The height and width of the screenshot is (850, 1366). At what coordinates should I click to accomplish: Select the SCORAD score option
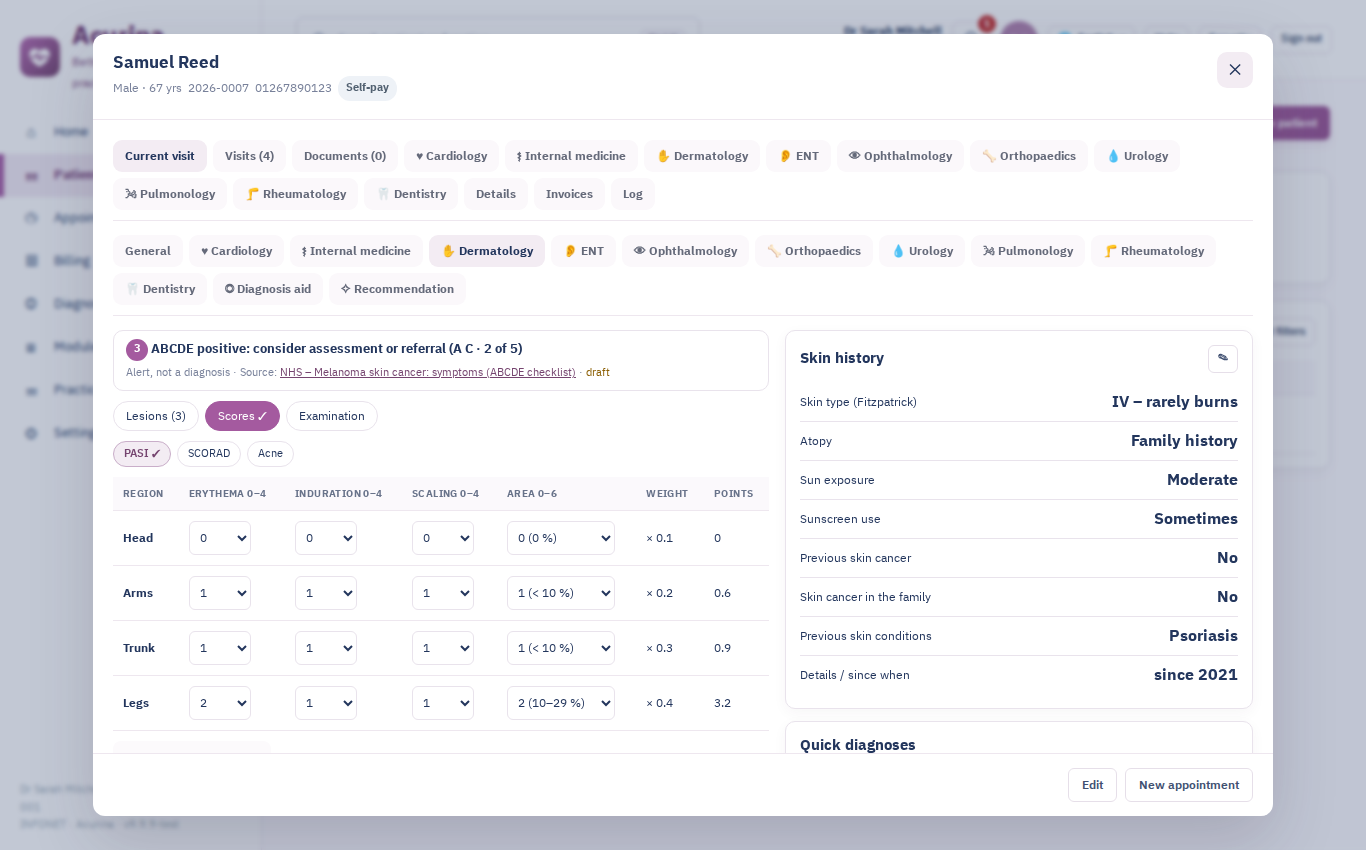[209, 454]
